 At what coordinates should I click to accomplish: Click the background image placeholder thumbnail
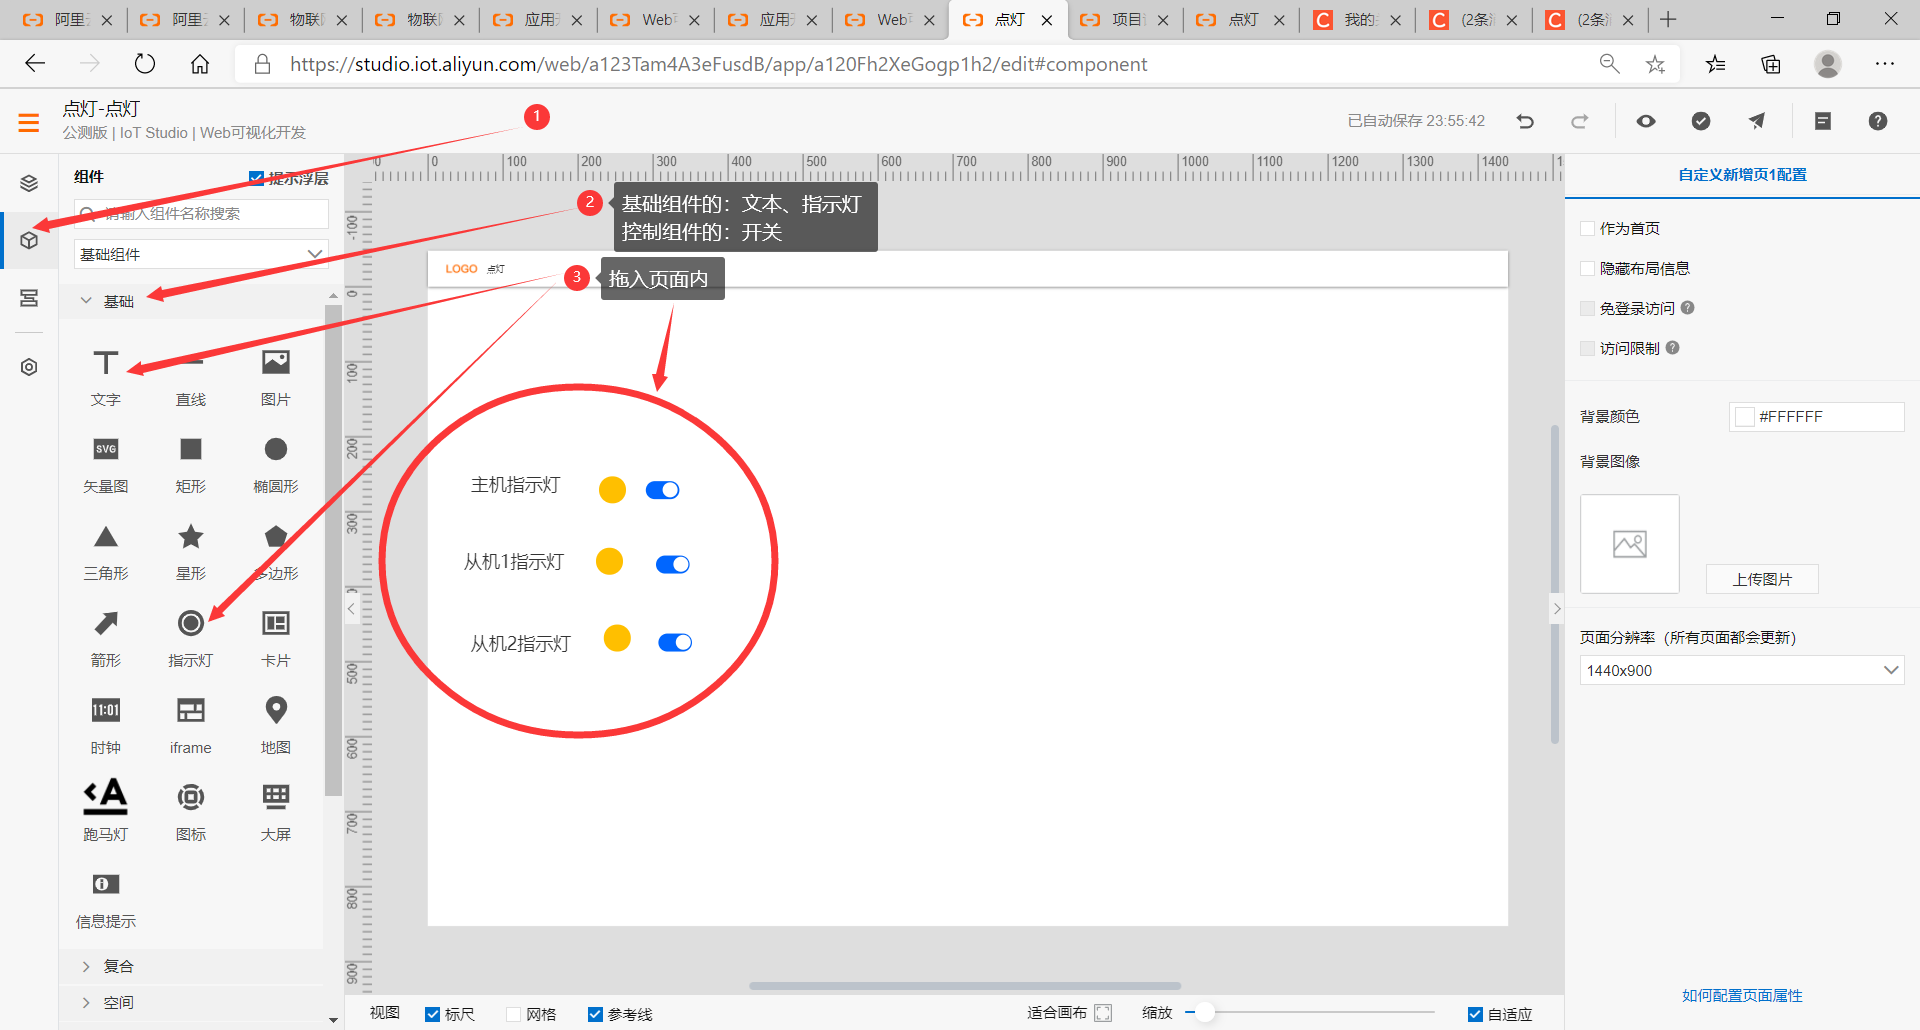pos(1630,544)
